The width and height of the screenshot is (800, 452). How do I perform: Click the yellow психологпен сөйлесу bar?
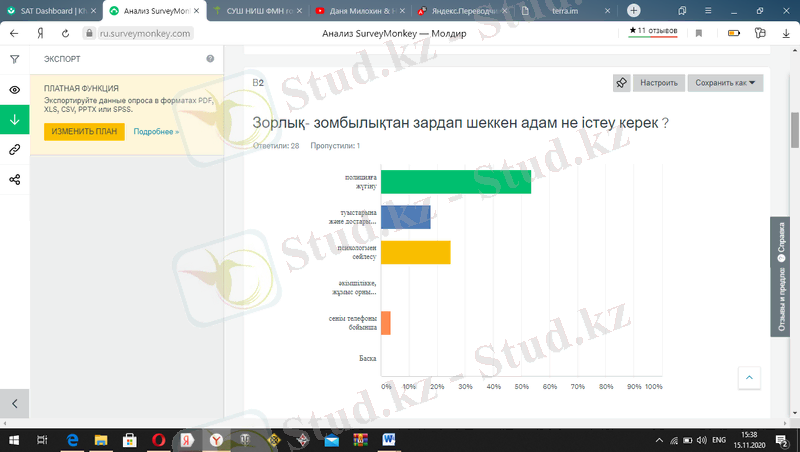pos(415,252)
